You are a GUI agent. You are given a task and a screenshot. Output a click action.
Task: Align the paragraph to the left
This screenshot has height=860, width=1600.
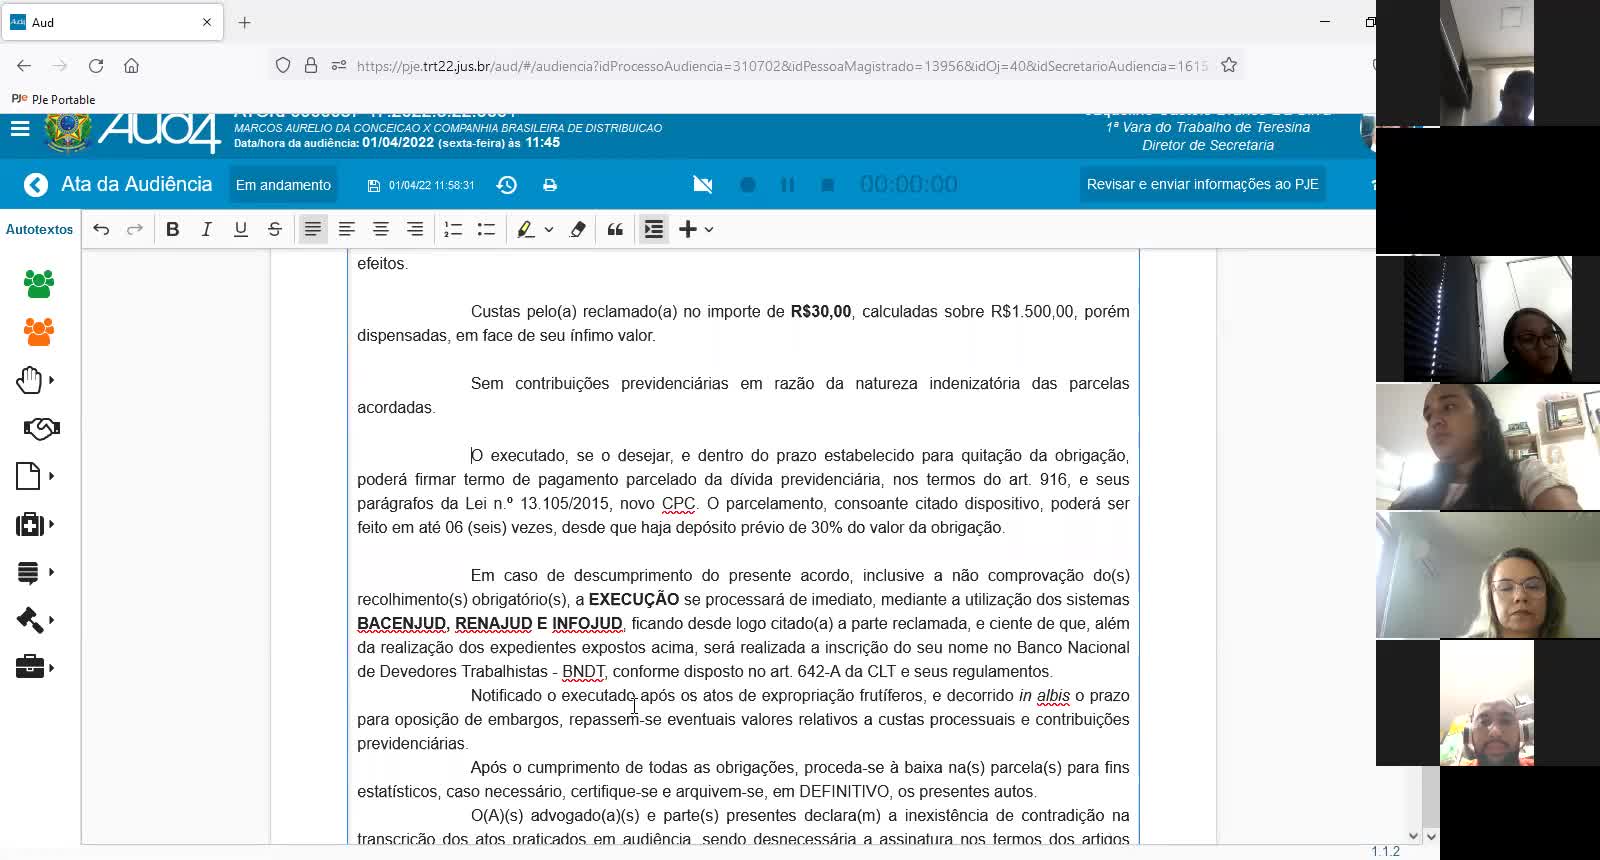click(347, 229)
